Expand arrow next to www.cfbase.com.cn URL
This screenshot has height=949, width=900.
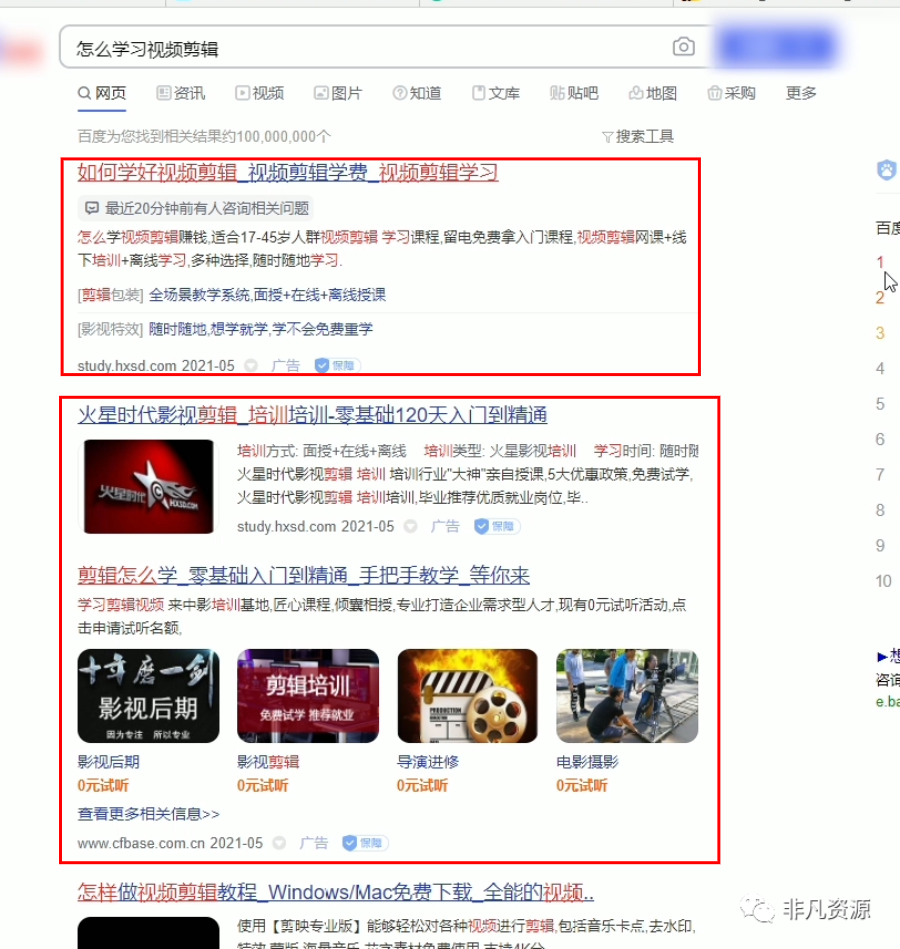pos(279,843)
